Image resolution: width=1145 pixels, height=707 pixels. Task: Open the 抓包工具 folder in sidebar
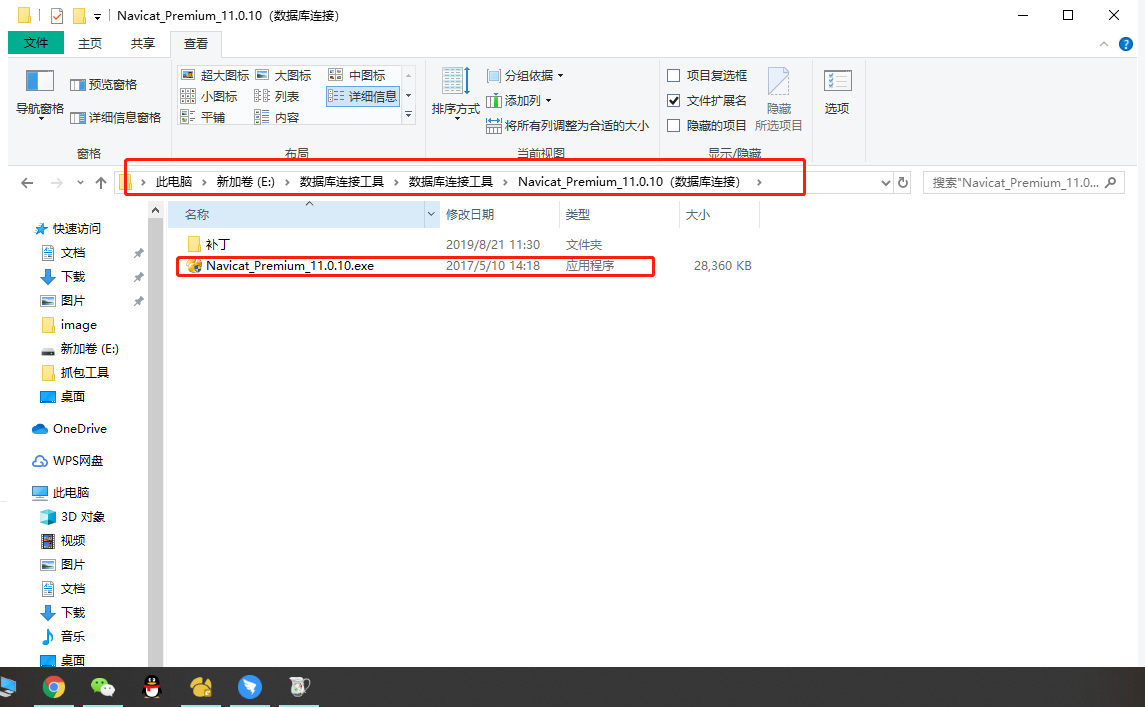tap(75, 373)
